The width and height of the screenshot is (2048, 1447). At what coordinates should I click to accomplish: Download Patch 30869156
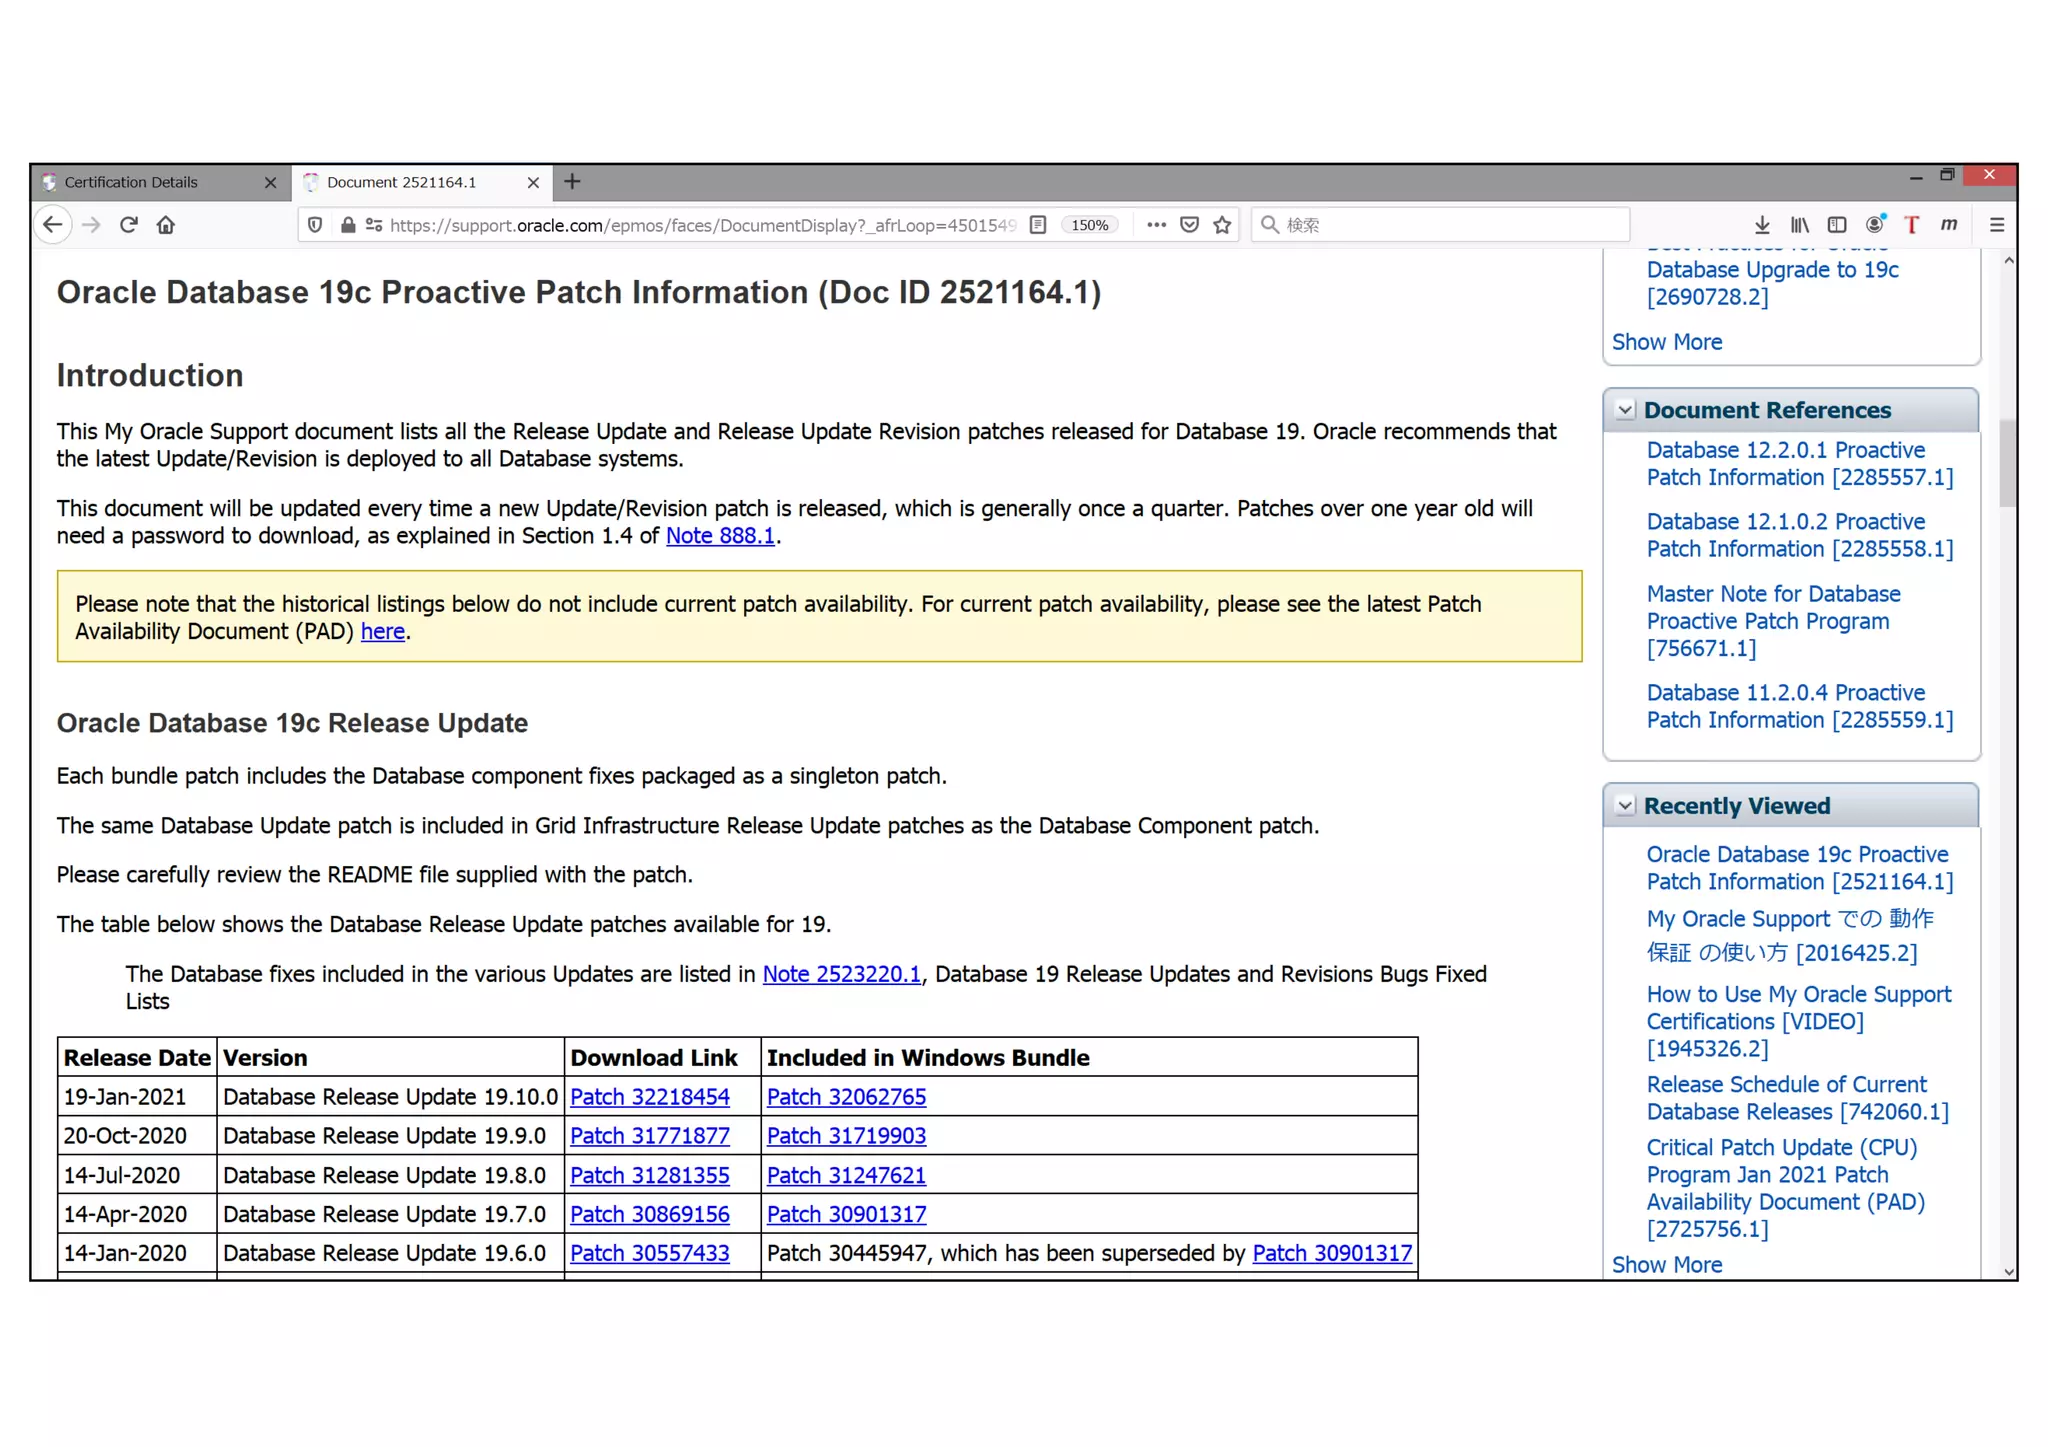[x=649, y=1215]
